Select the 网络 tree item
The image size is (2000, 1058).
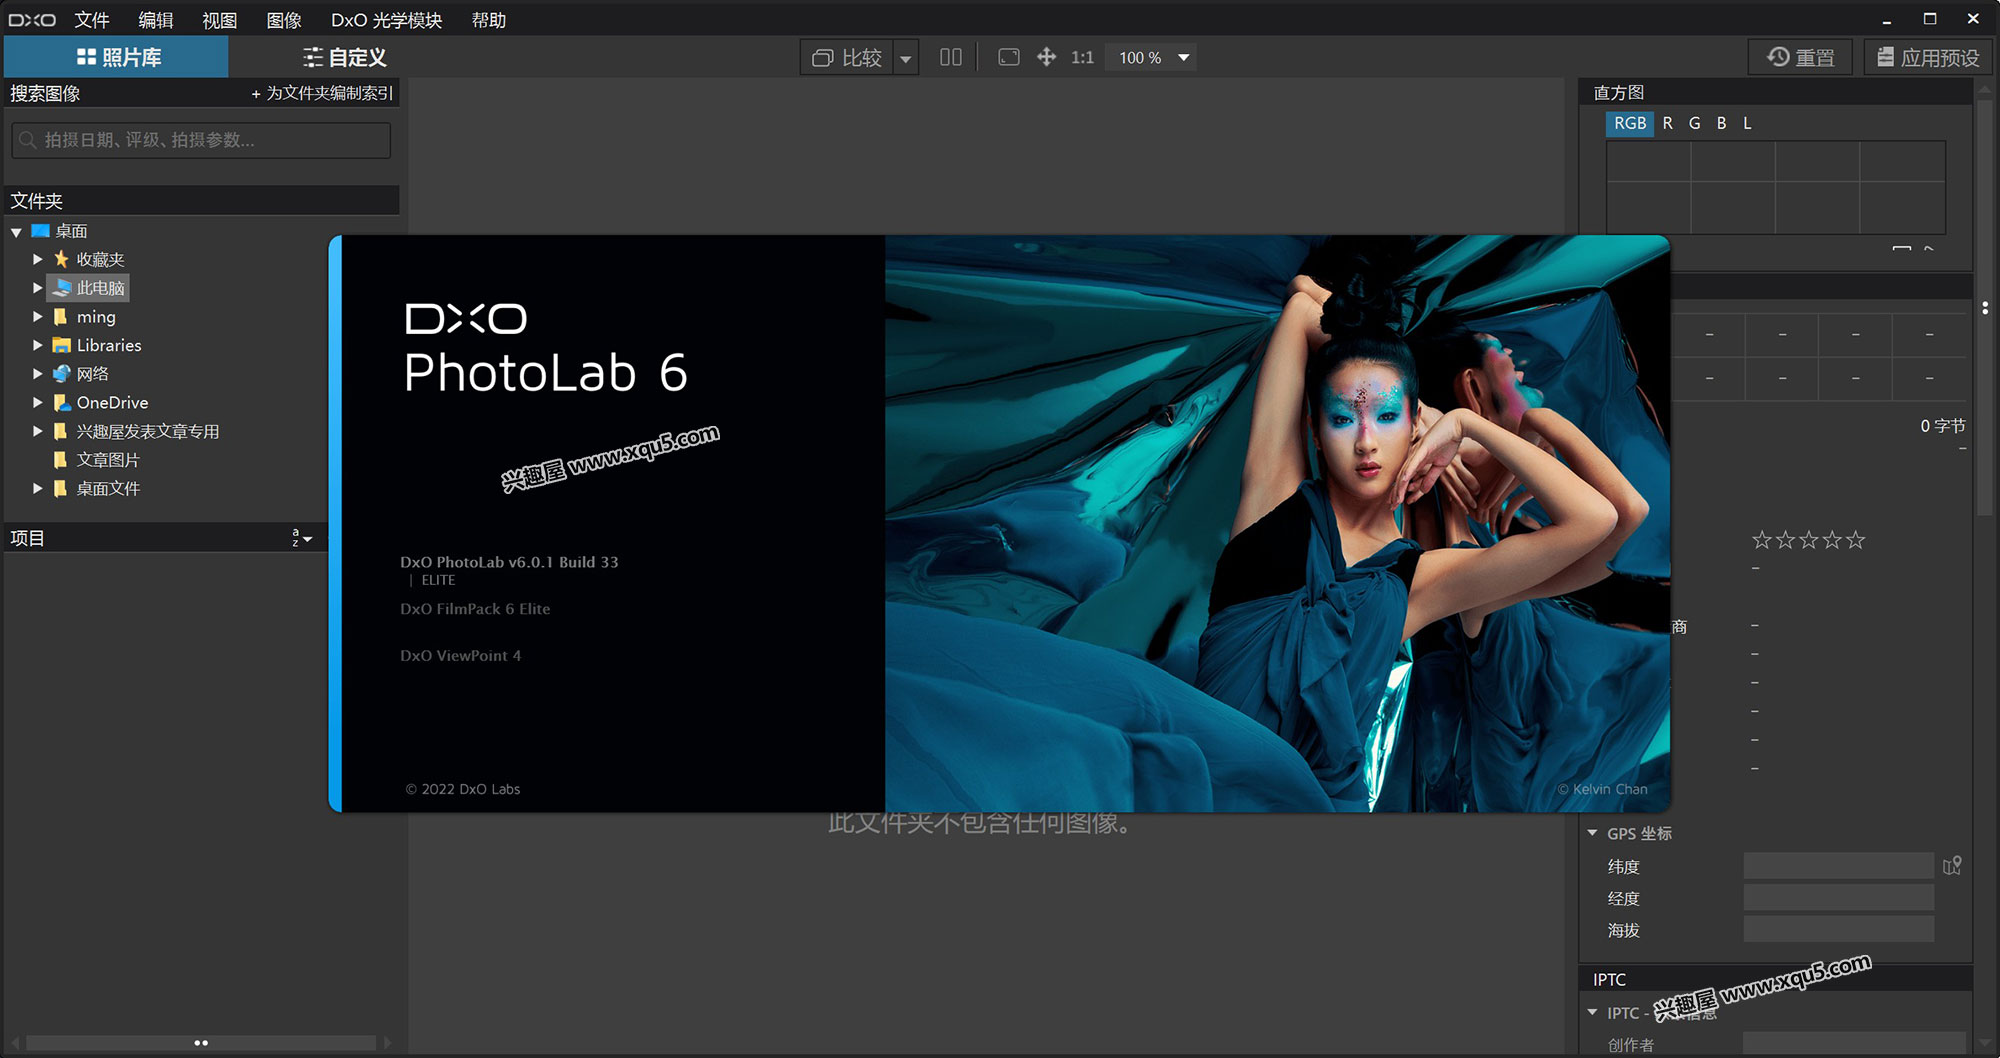pos(92,374)
